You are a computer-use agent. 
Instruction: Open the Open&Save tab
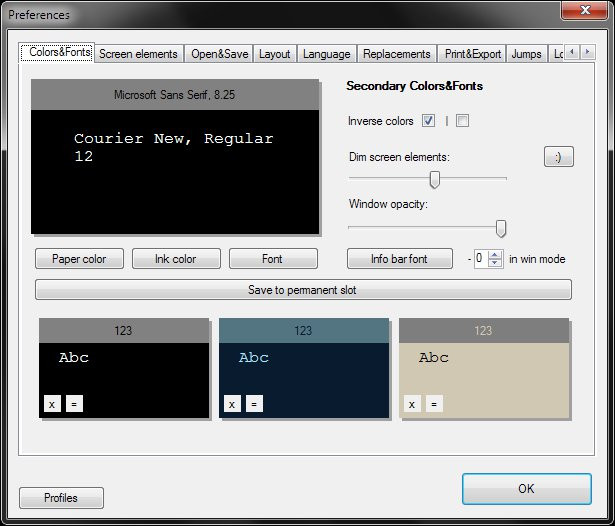pyautogui.click(x=219, y=54)
